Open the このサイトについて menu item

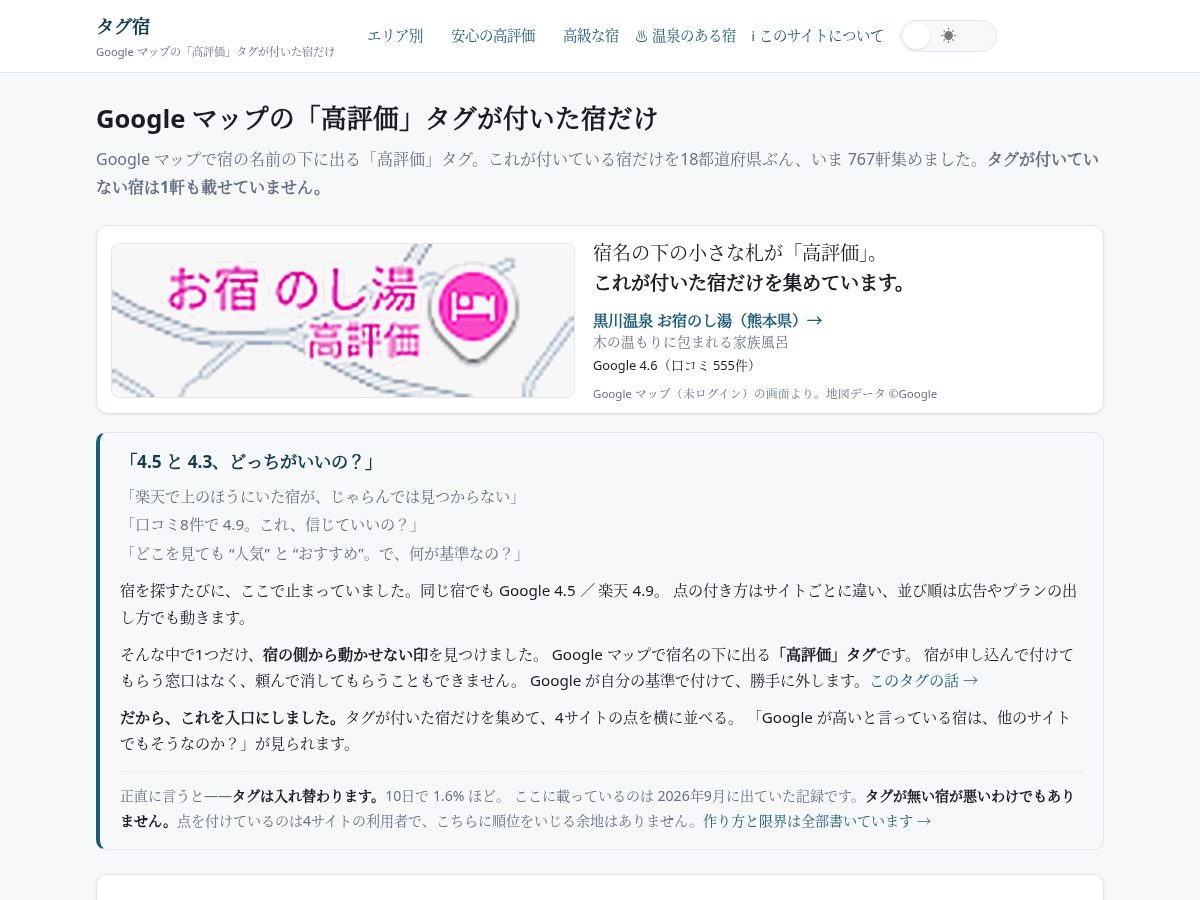(x=818, y=36)
